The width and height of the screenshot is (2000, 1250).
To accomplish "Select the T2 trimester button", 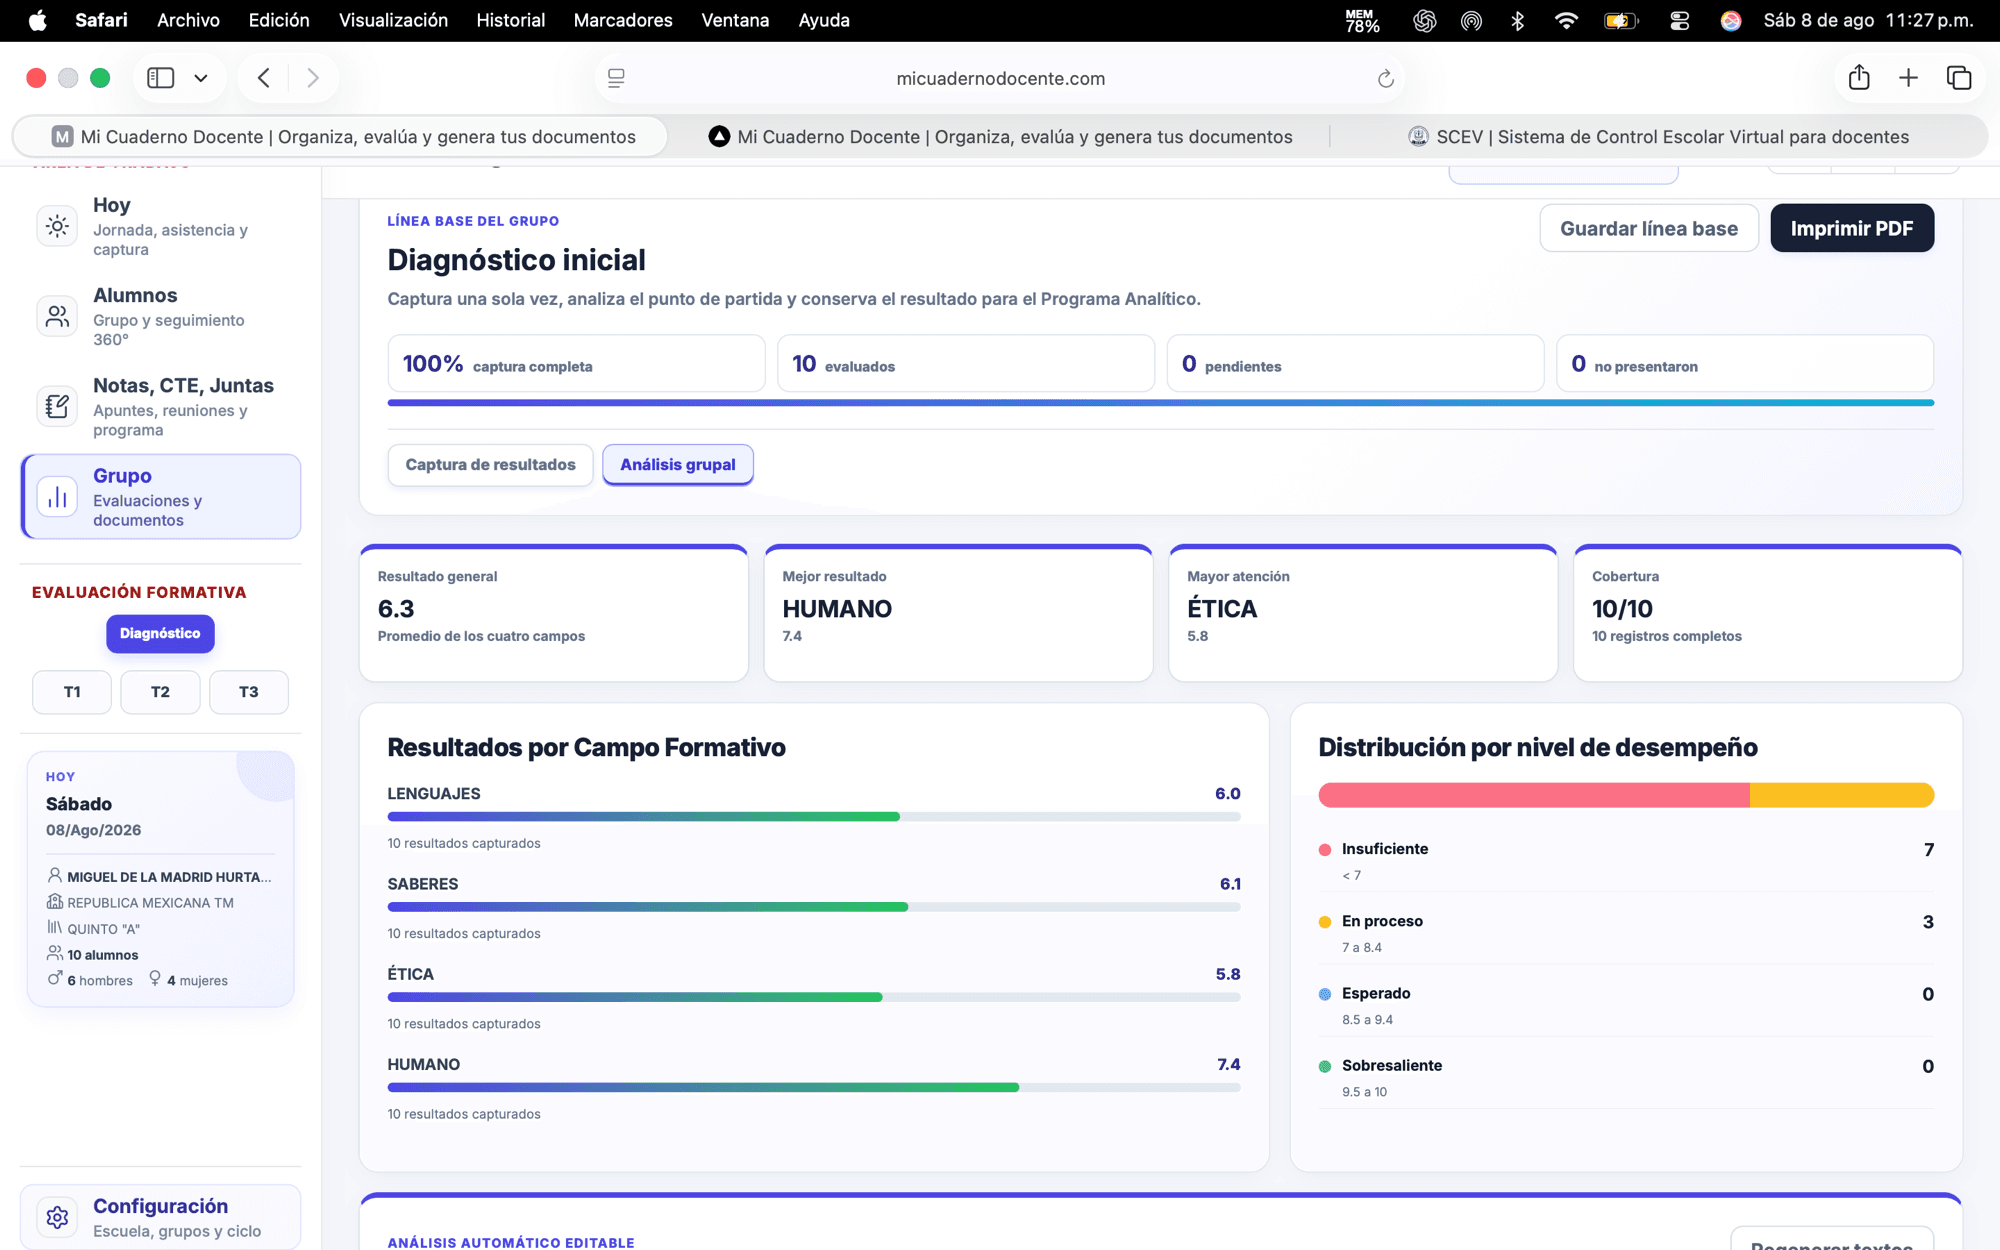I will click(160, 692).
